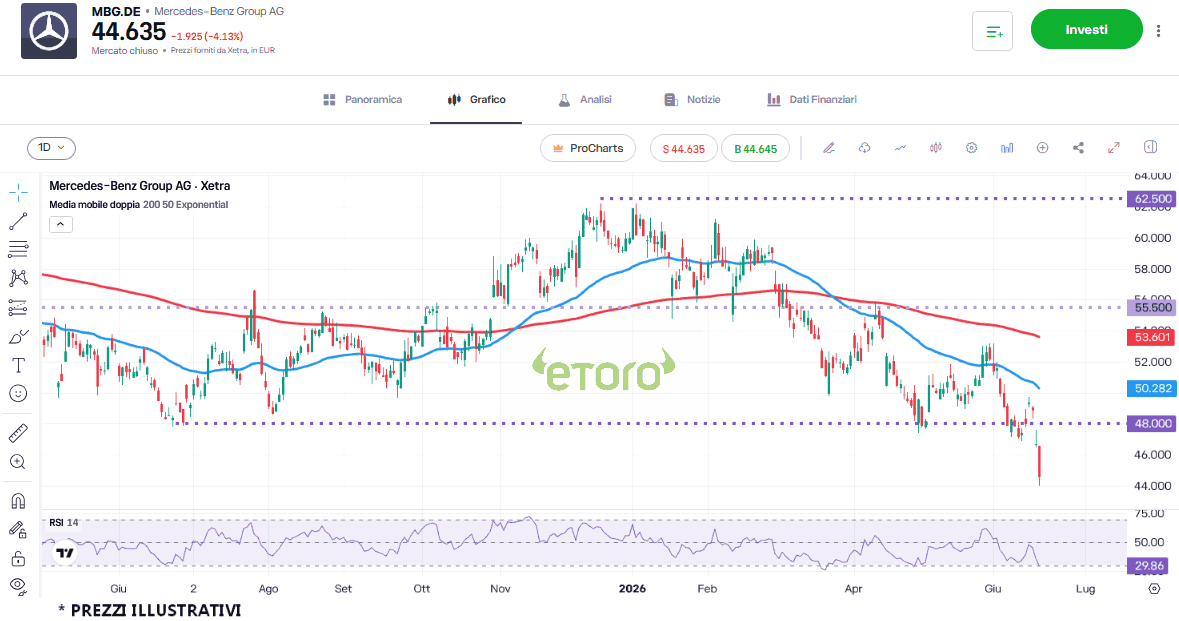This screenshot has height=621, width=1179.
Task: Select the ruler measure tool
Action: (x=18, y=433)
